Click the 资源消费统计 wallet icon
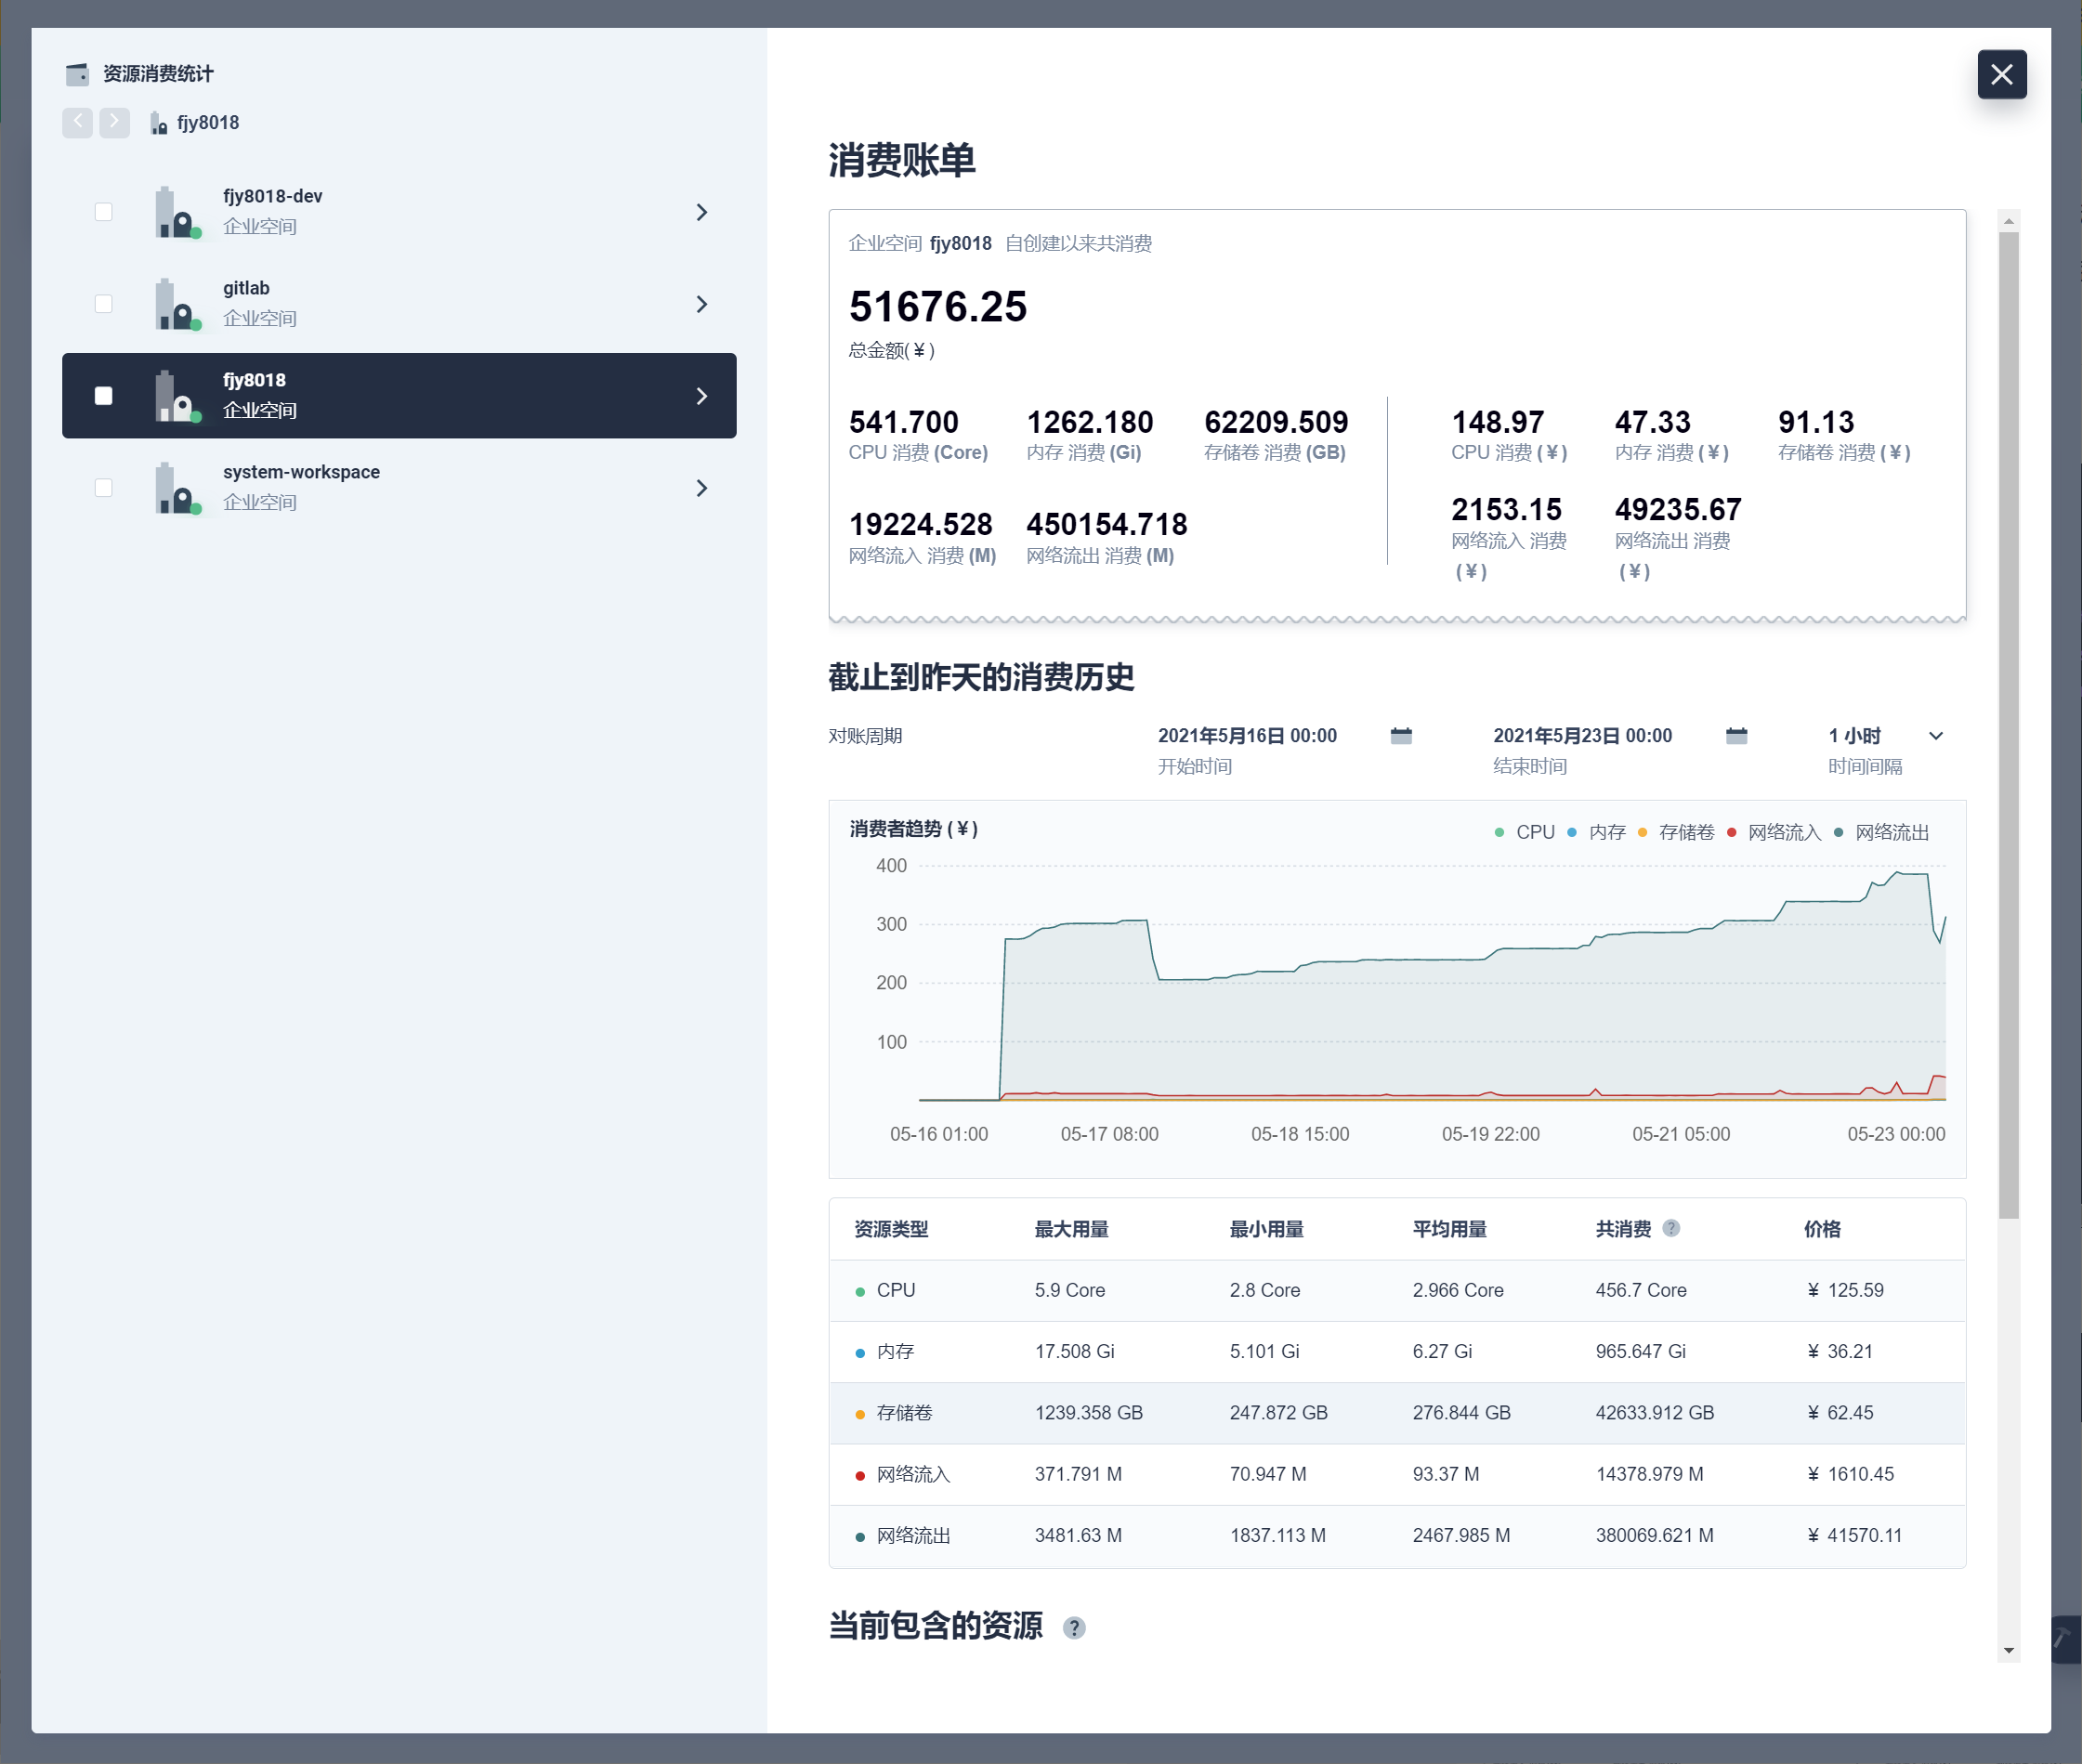 77,74
